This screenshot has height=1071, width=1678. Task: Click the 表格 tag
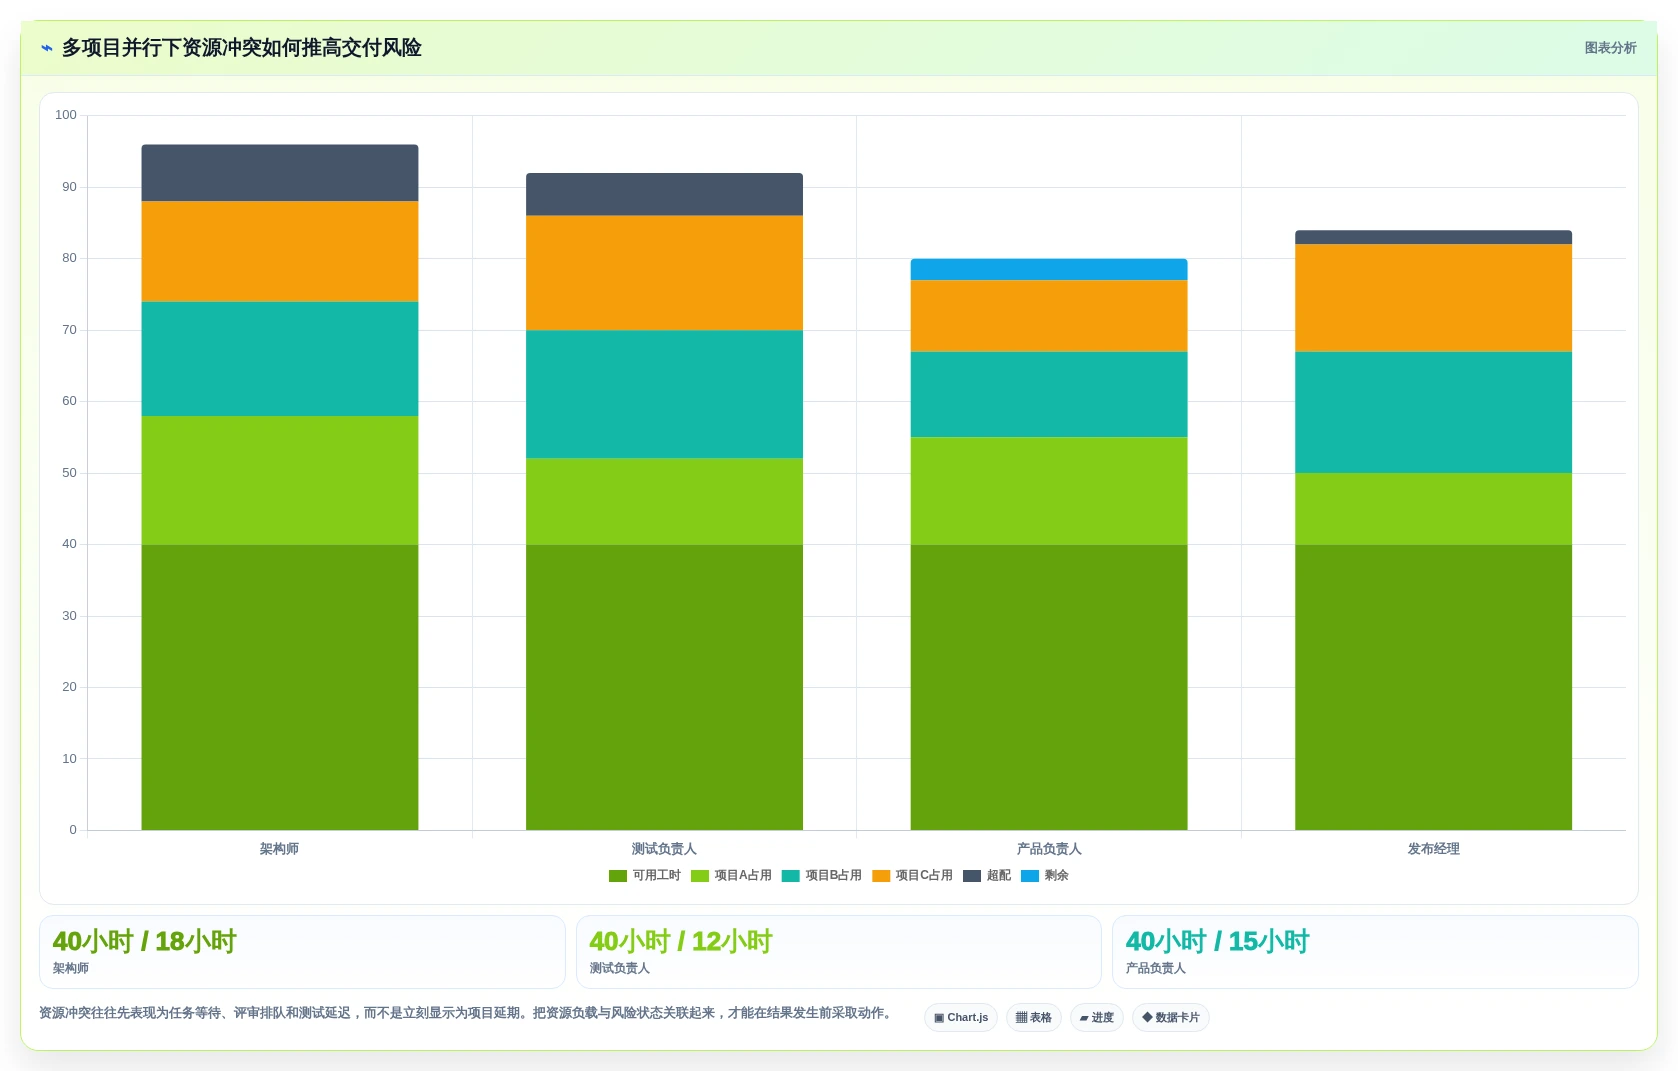pos(1034,1018)
